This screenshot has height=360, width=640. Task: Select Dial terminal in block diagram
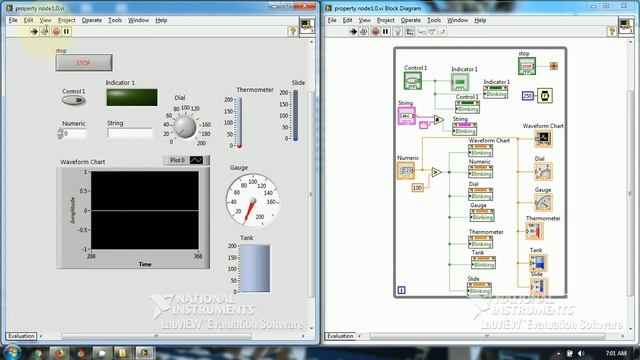(x=543, y=171)
